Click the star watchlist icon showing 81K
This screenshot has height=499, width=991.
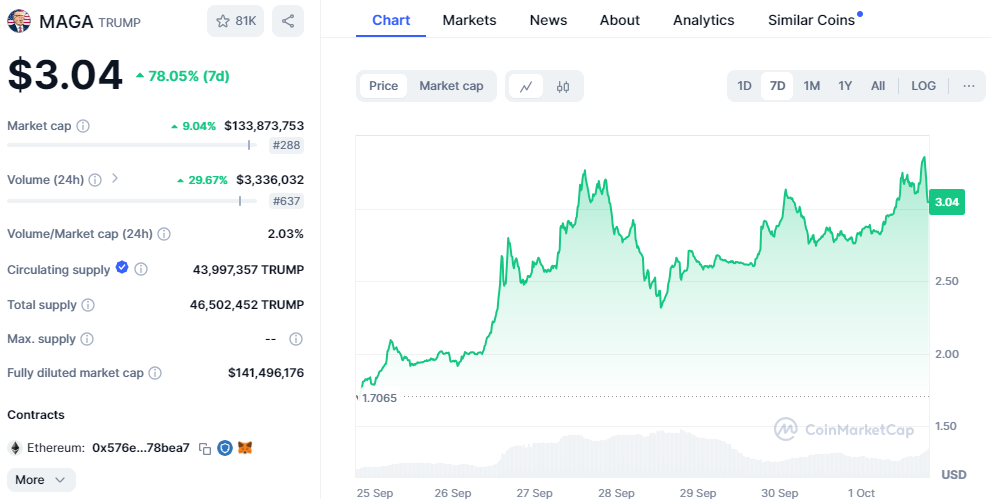235,21
